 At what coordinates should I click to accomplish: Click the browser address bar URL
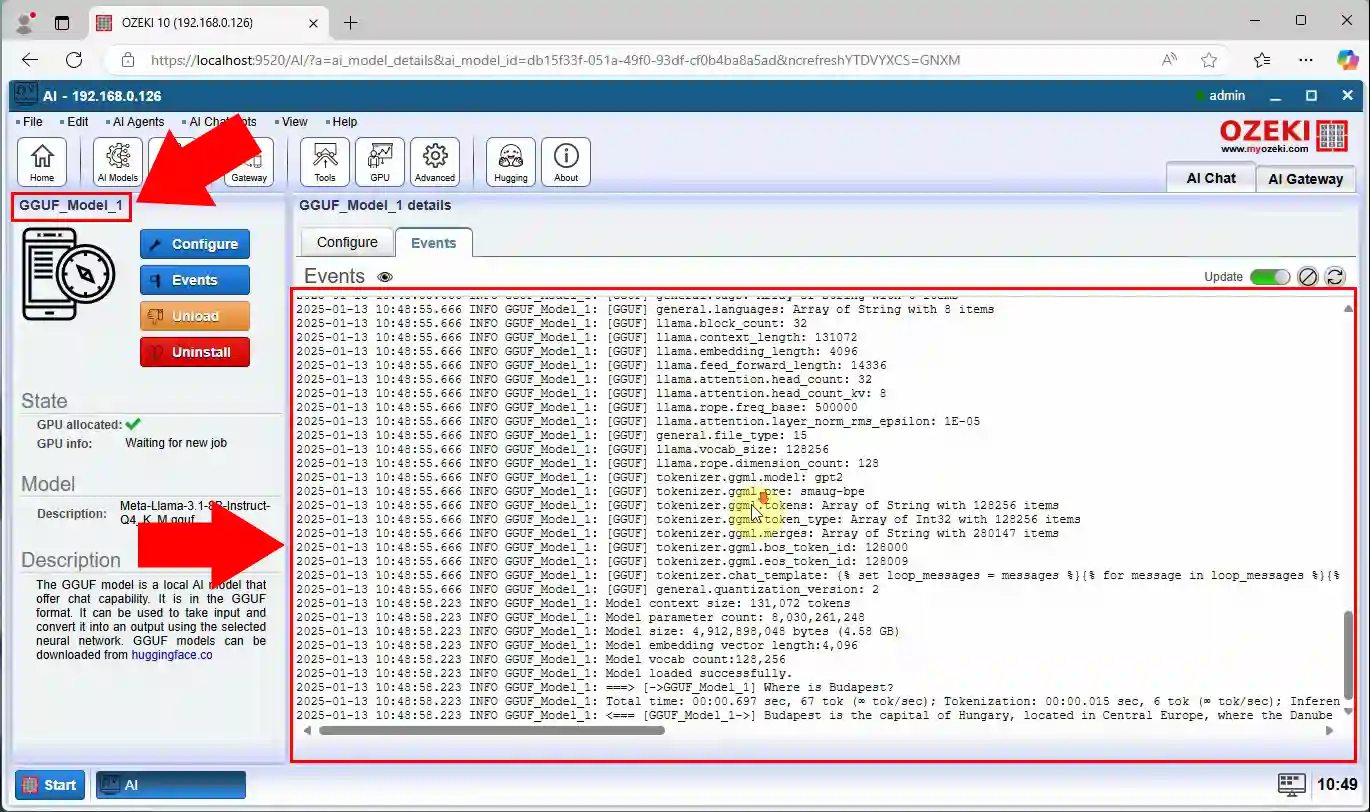555,60
